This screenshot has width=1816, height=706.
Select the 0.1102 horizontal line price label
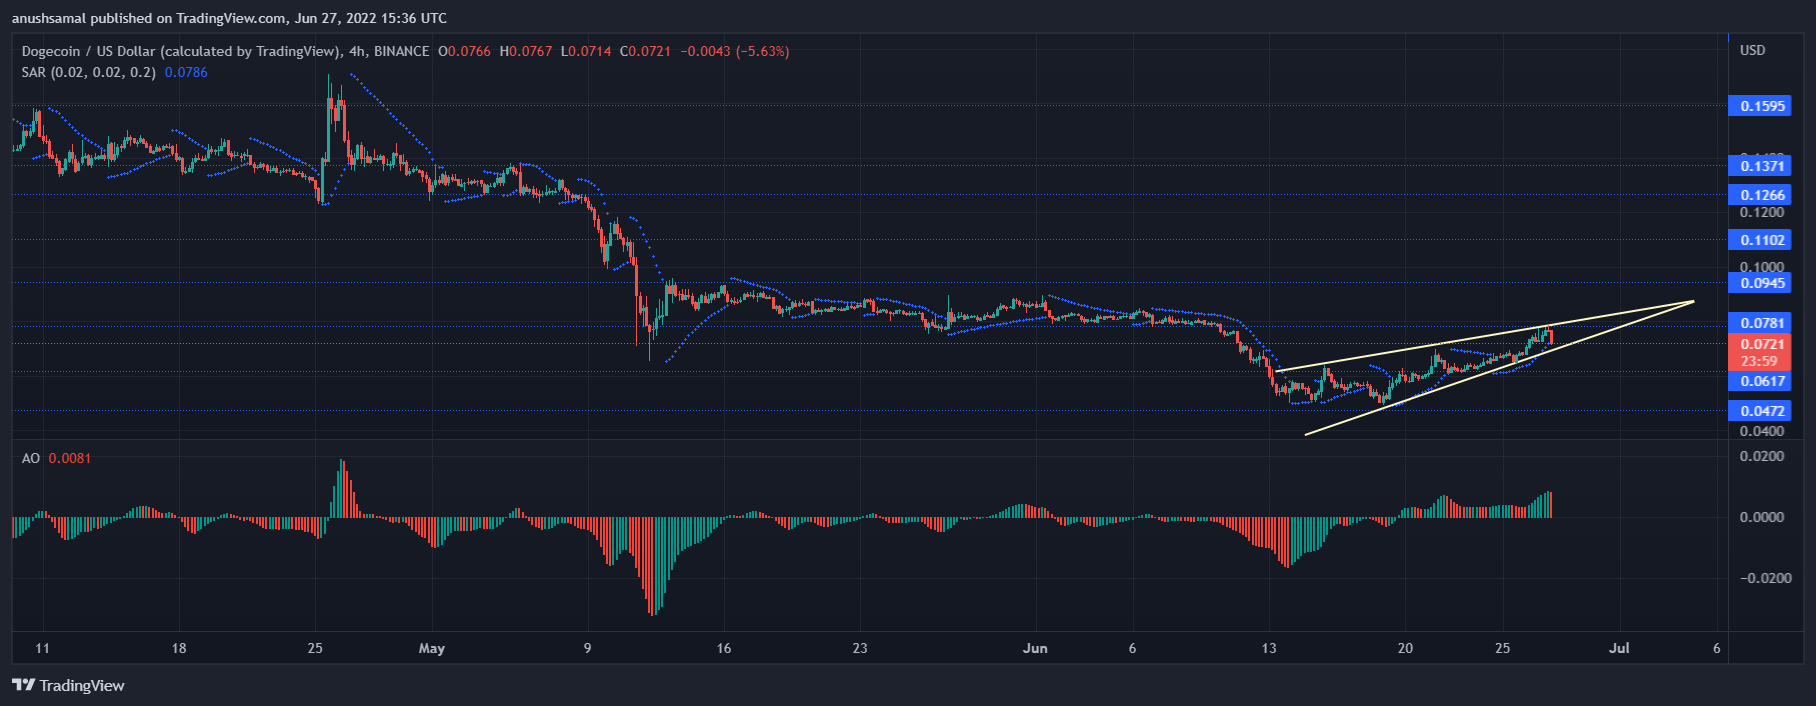coord(1761,240)
